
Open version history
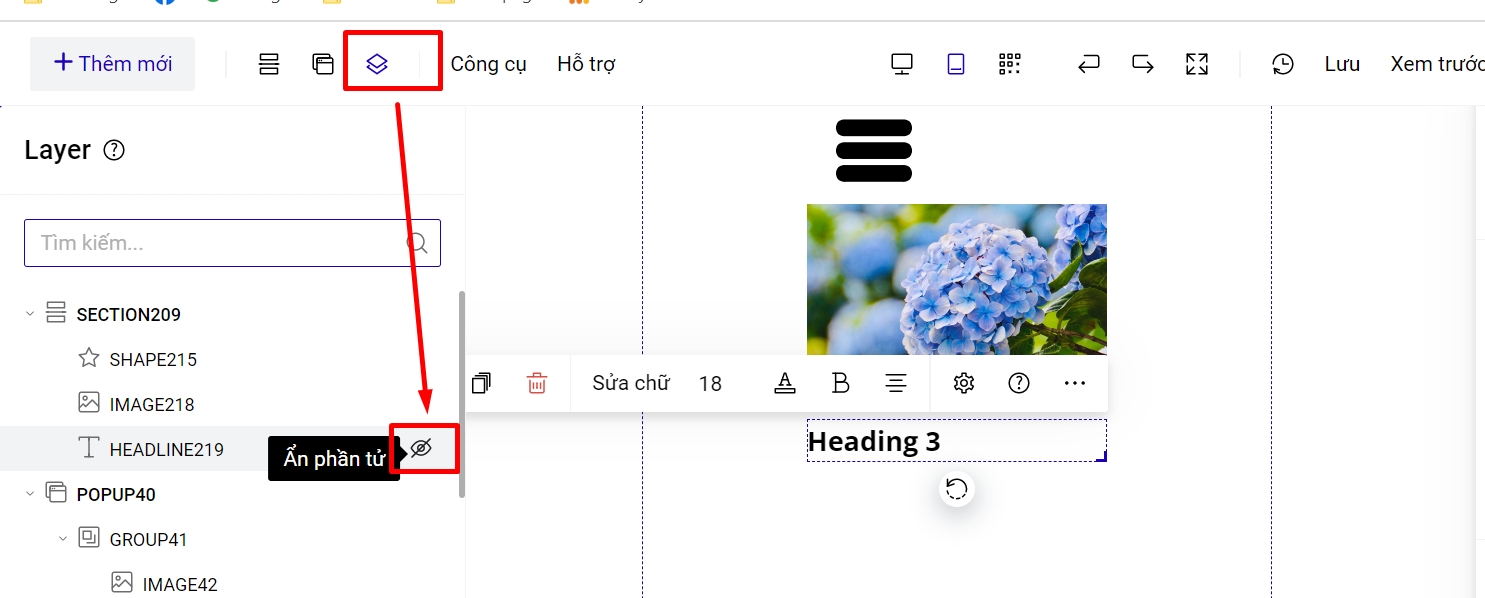(1282, 64)
